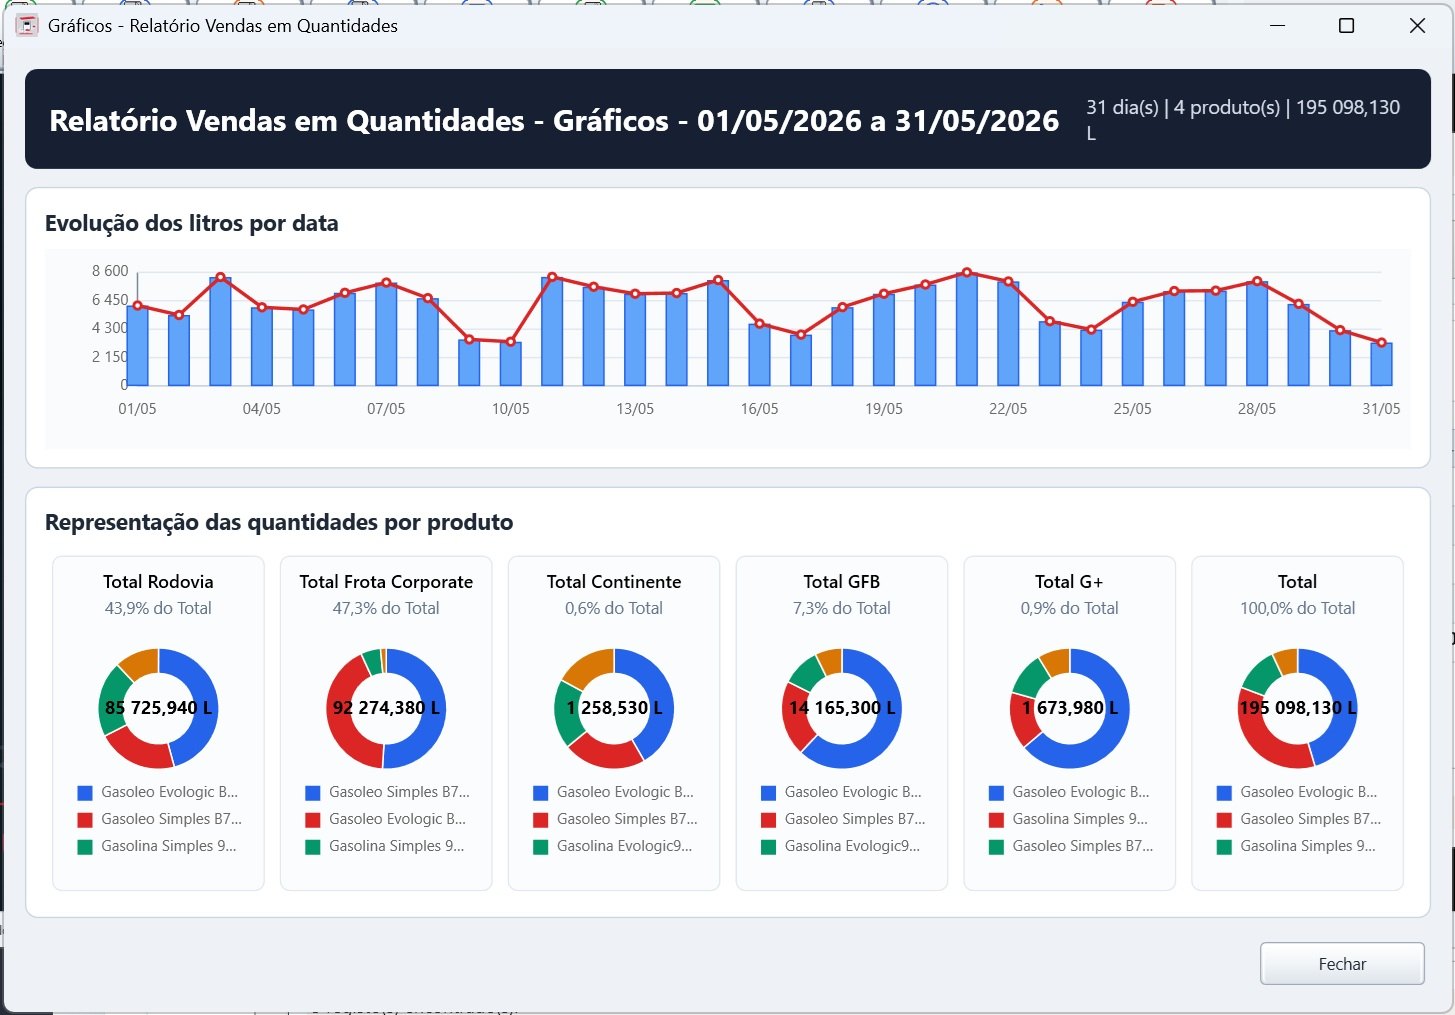Click the Total G+ donut chart

point(1070,708)
